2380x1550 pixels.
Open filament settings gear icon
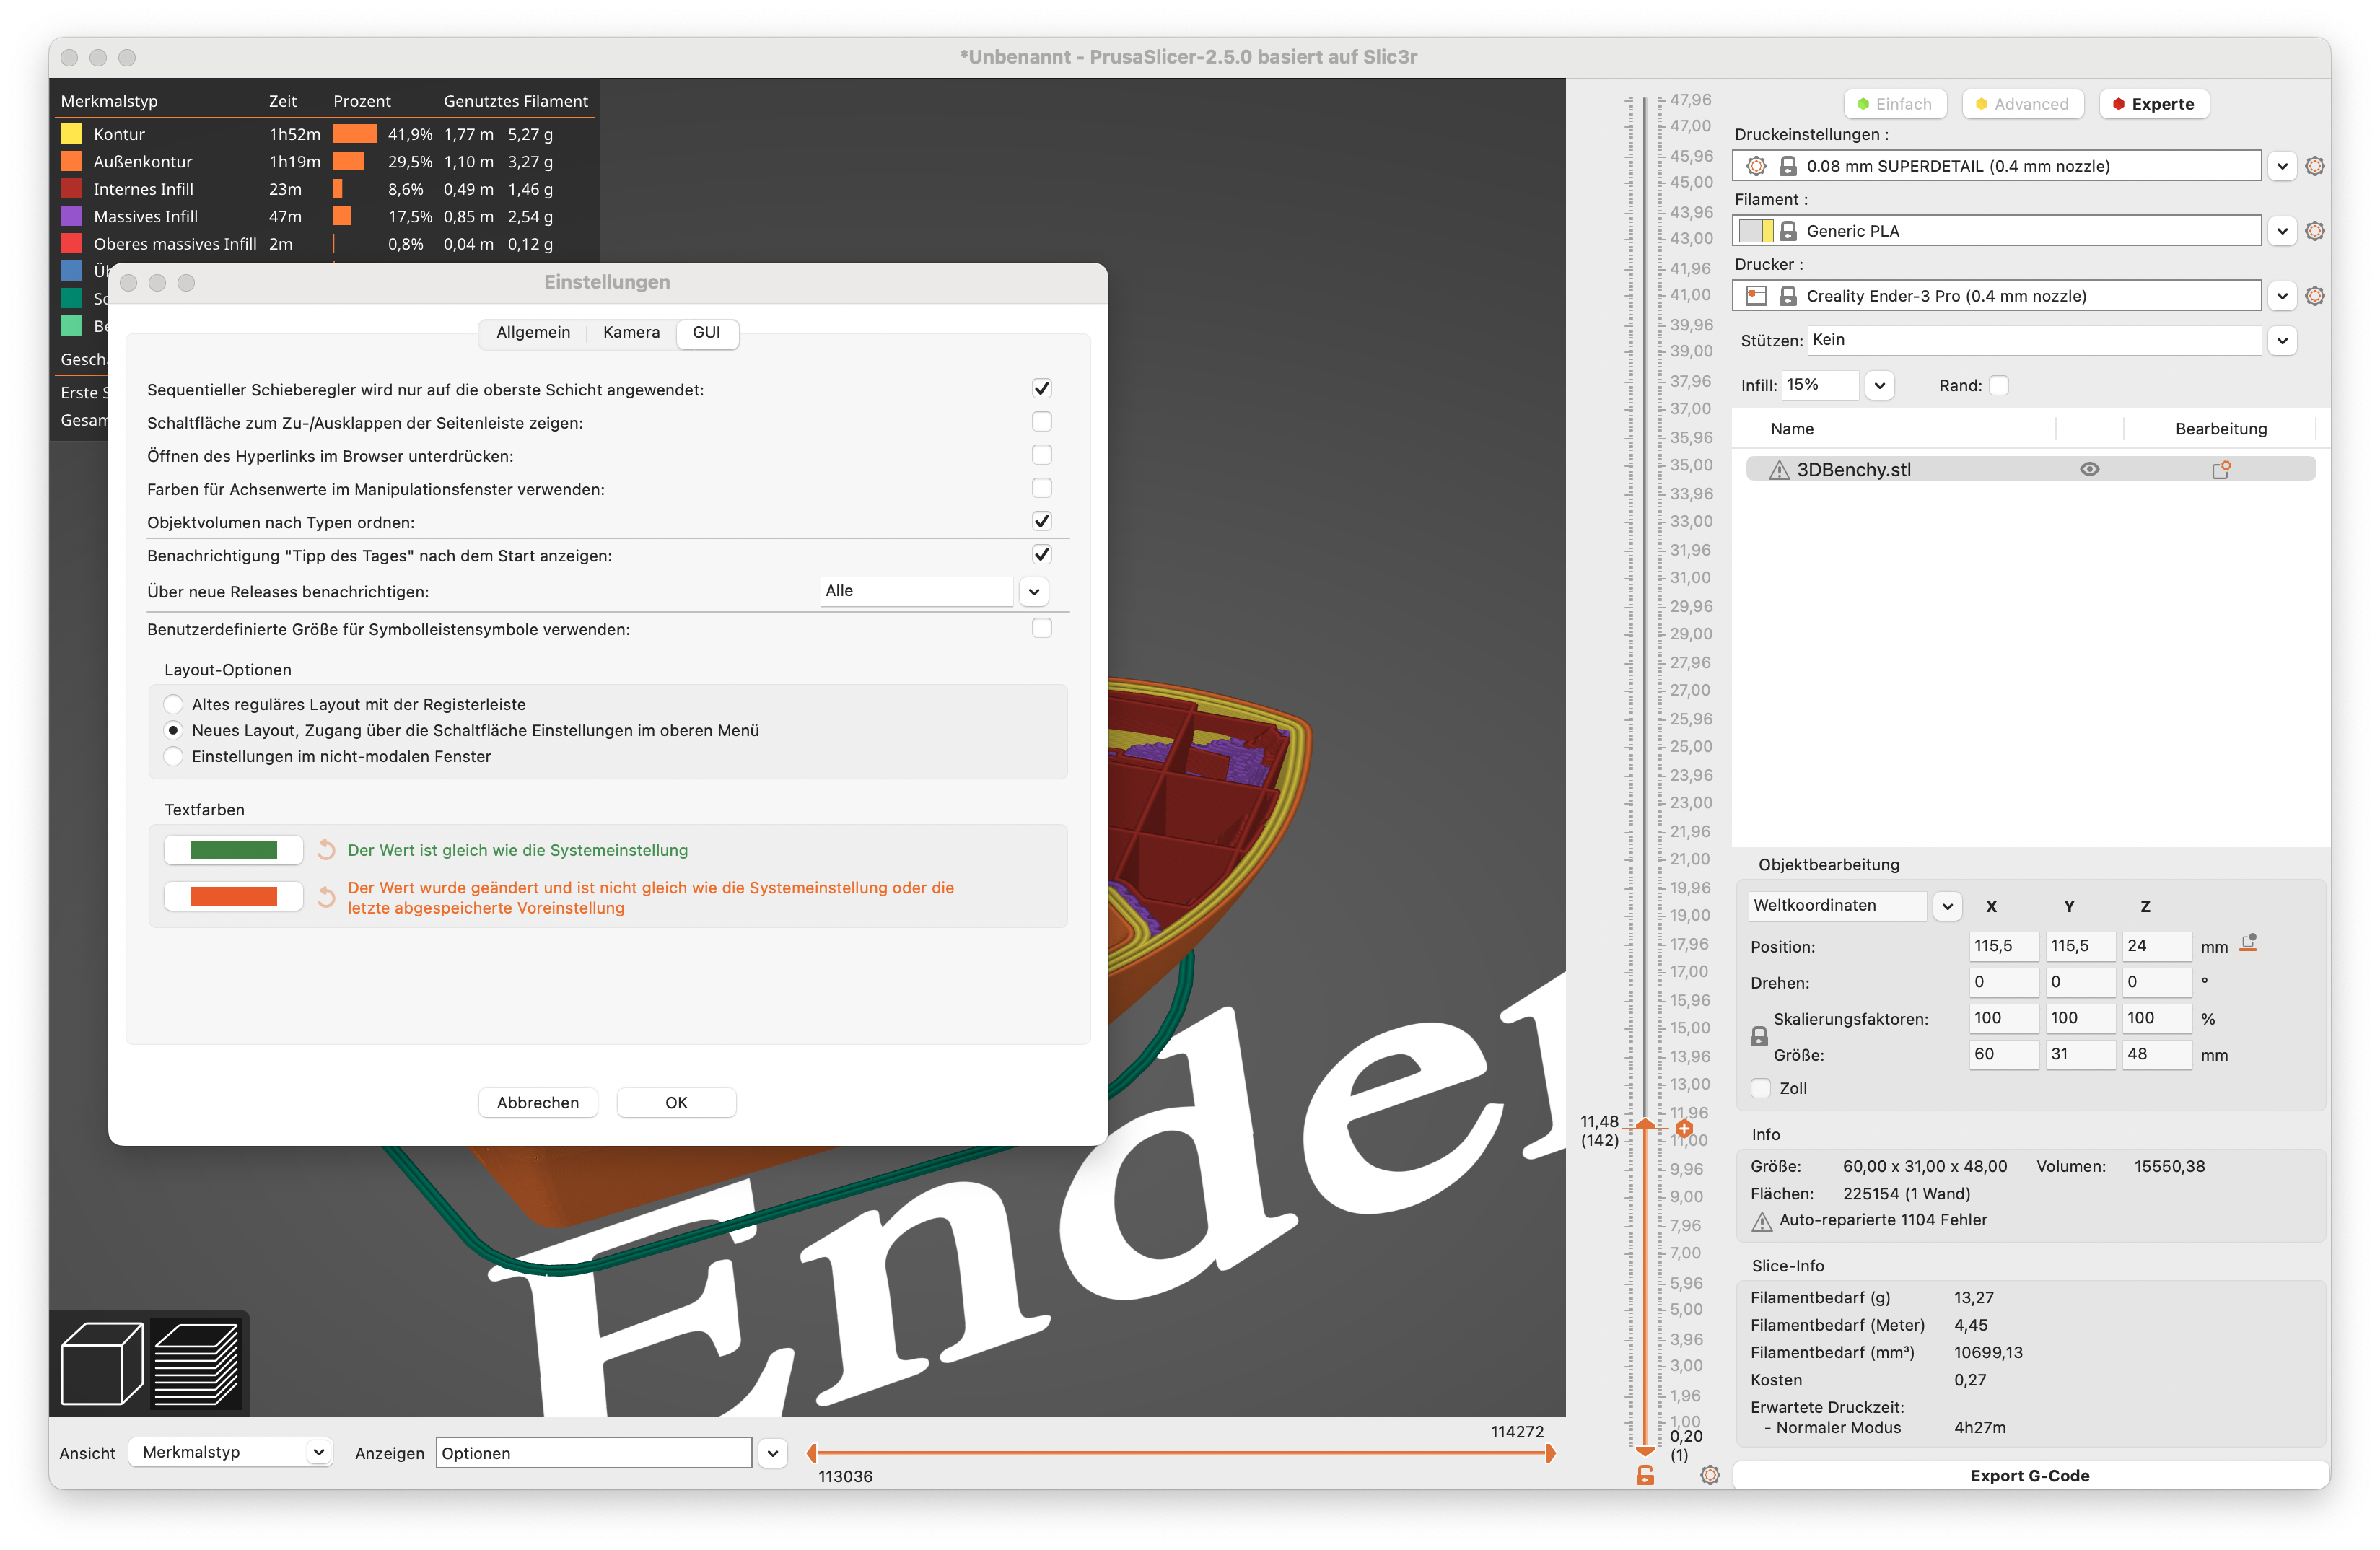pyautogui.click(x=2314, y=231)
